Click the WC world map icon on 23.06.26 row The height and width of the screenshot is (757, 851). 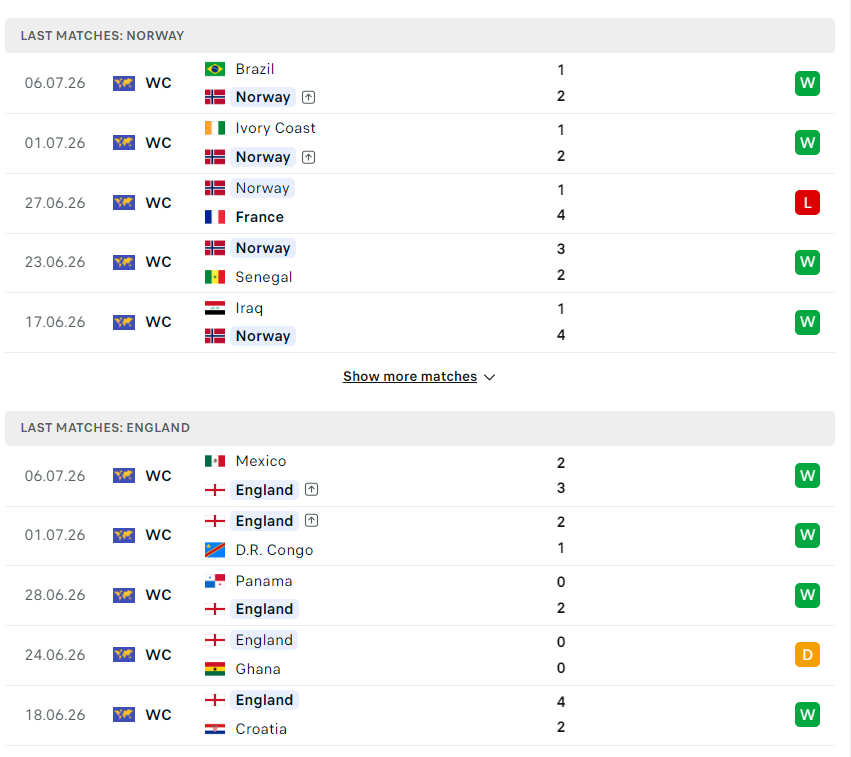coord(124,262)
